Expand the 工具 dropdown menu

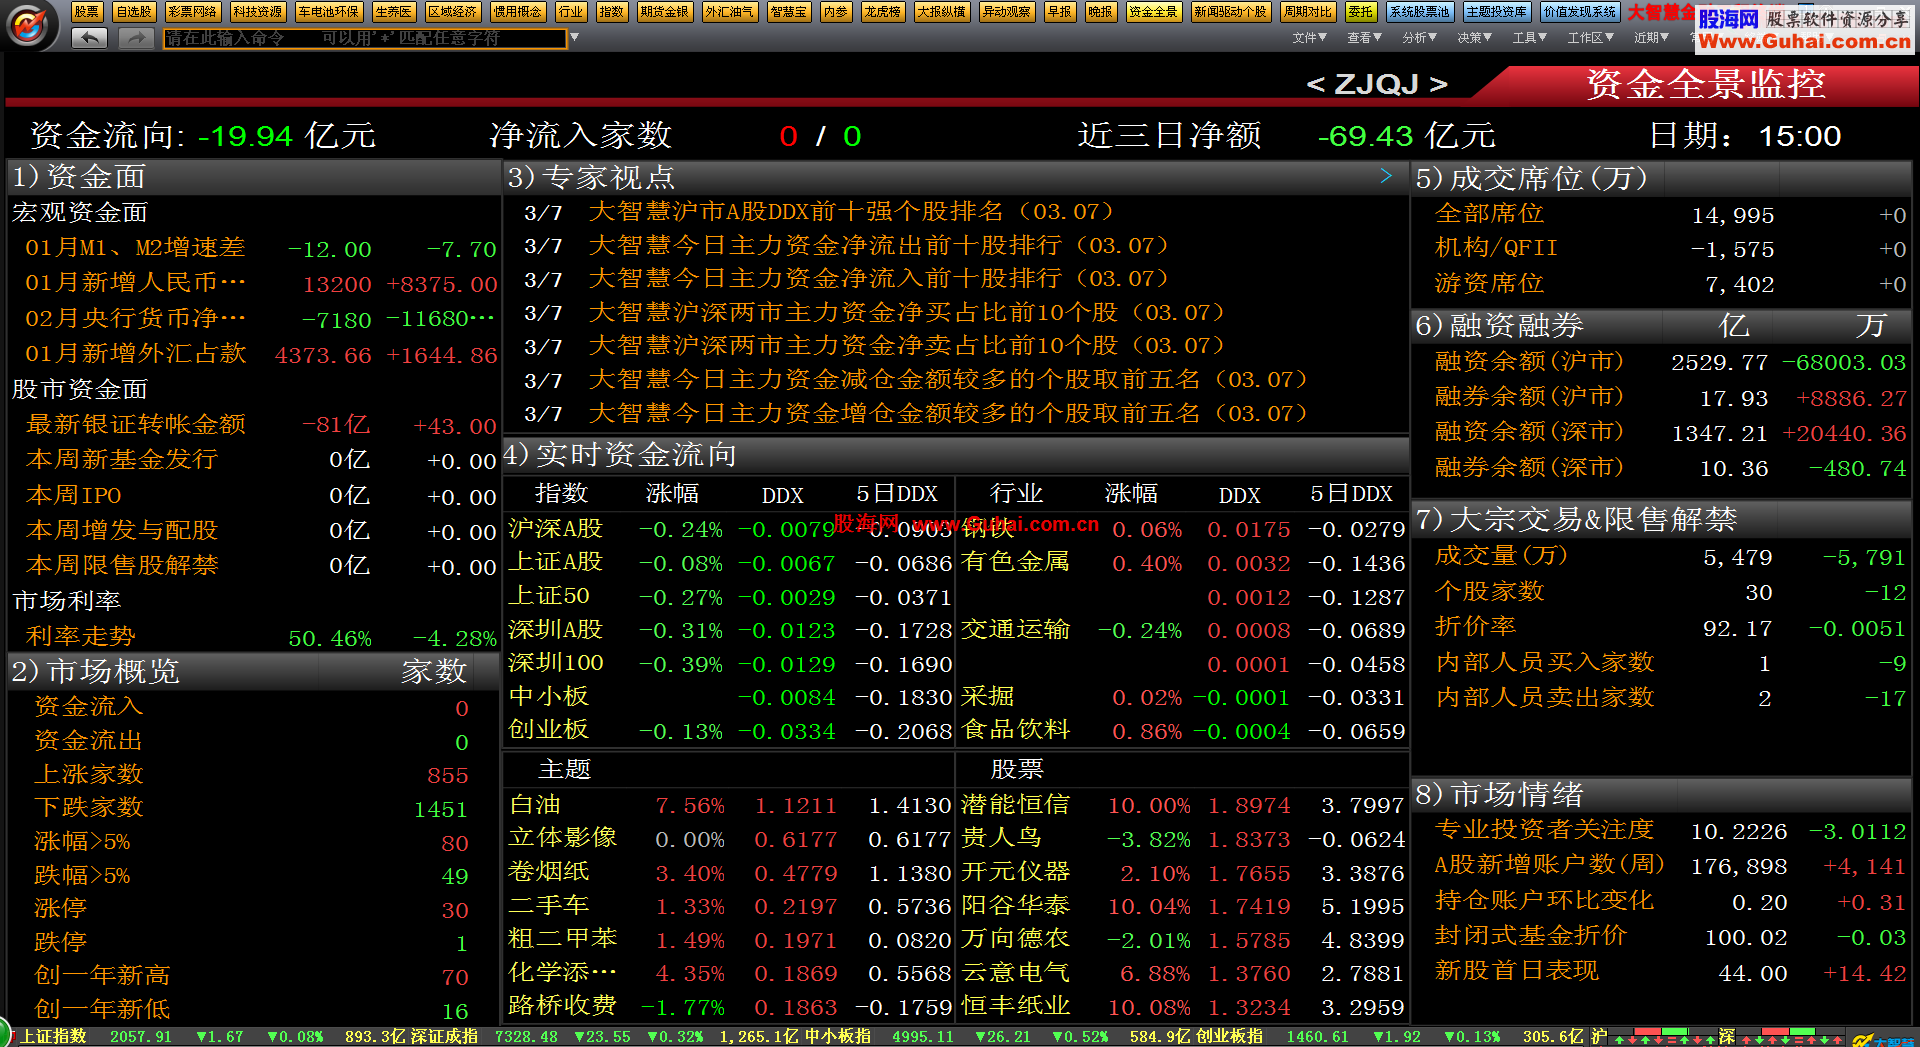coord(1529,38)
